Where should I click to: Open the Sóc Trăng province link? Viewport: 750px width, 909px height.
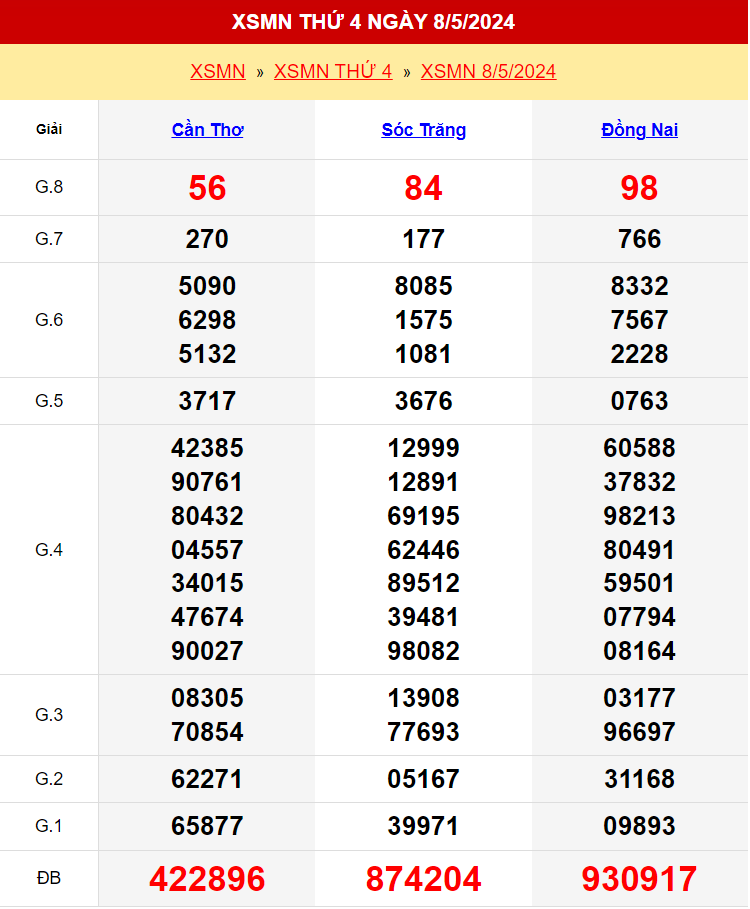(x=424, y=130)
